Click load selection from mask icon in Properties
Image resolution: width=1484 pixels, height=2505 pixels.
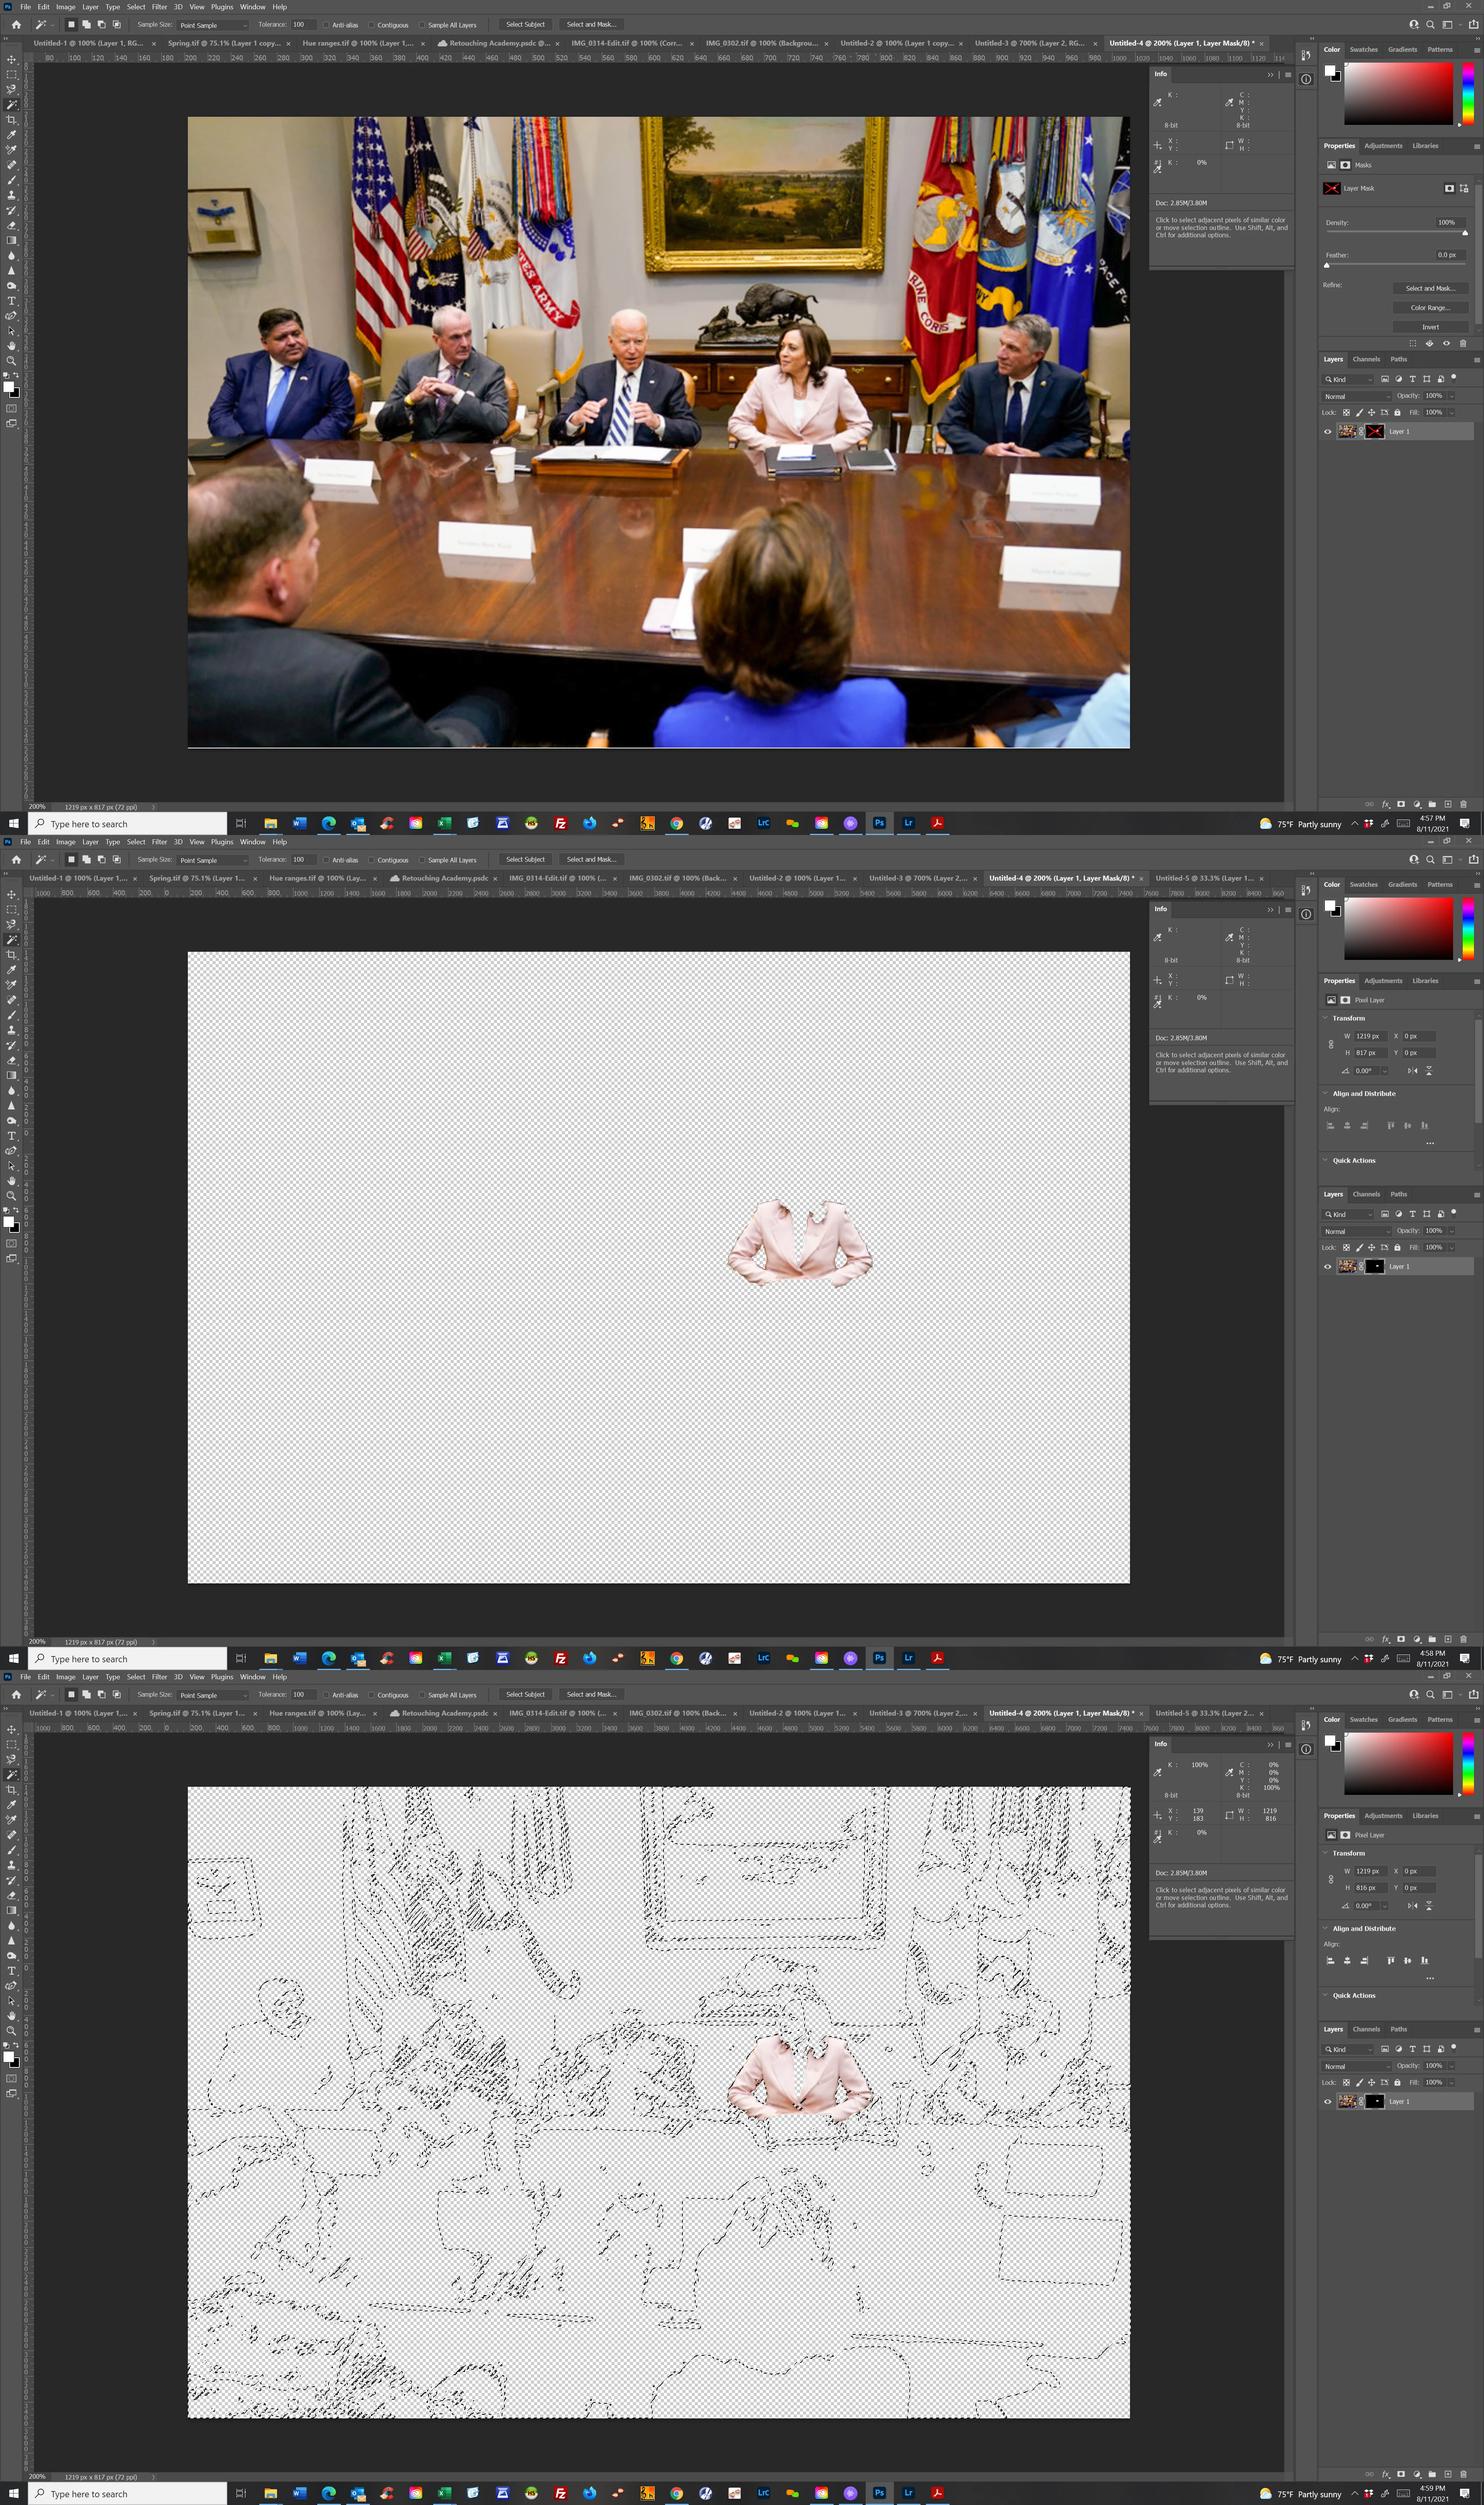[1413, 343]
